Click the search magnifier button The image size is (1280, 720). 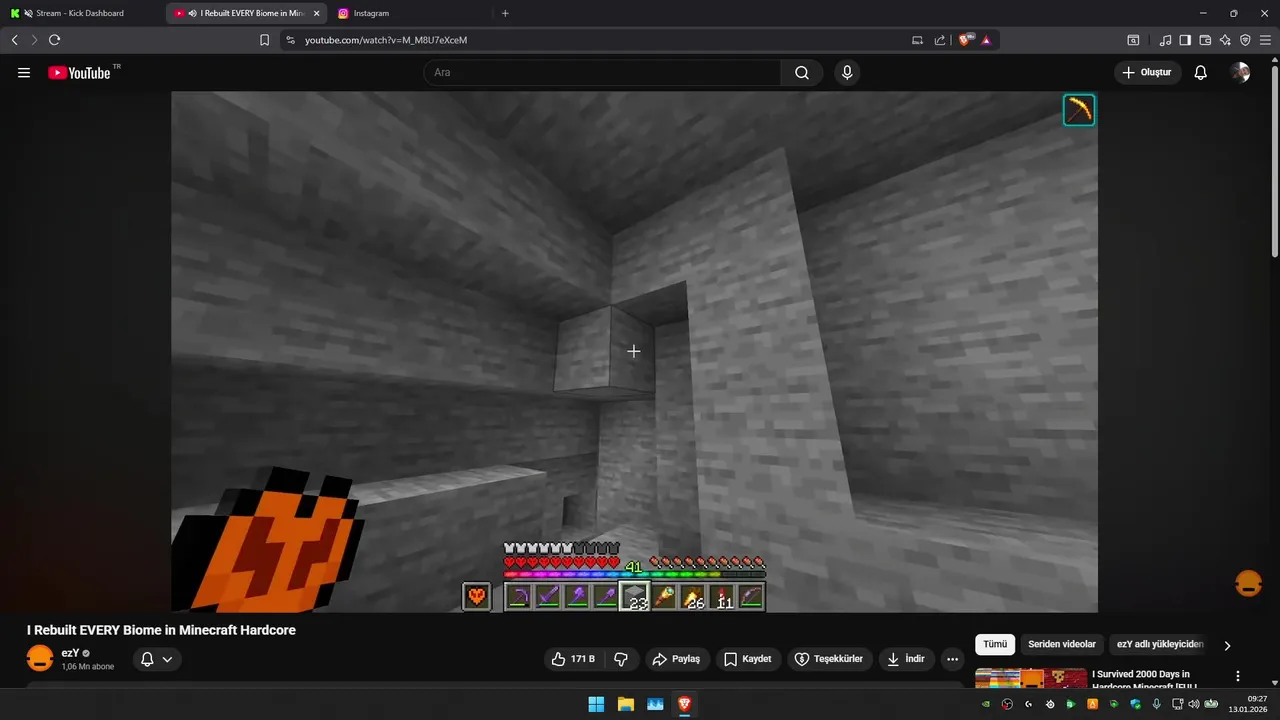click(x=802, y=73)
